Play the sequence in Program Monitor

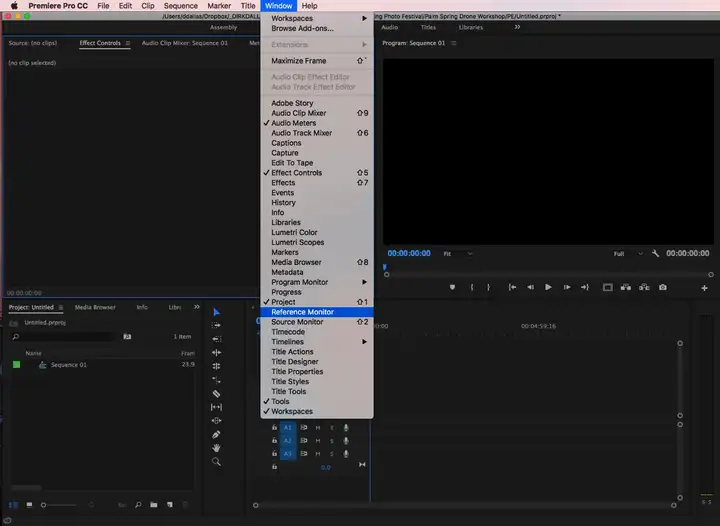[x=548, y=287]
